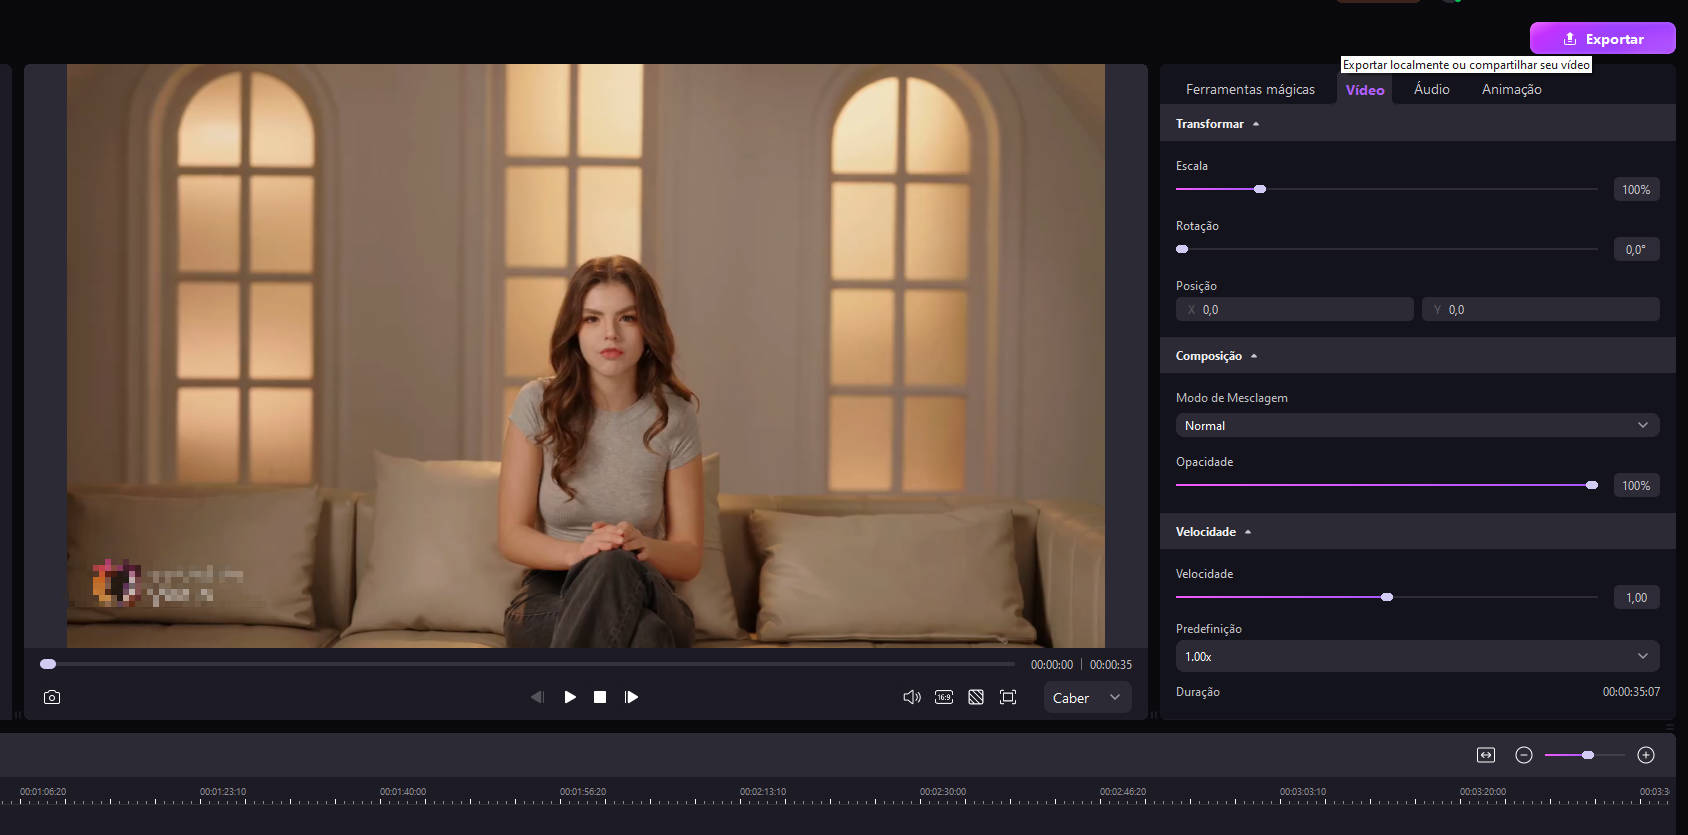Viewport: 1688px width, 835px height.
Task: Open the Caber zoom fit dropdown
Action: pos(1088,697)
